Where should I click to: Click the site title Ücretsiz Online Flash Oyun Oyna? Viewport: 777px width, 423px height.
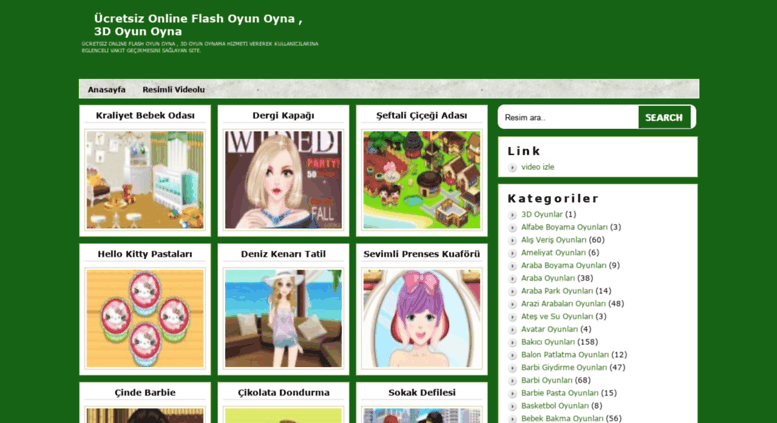(198, 25)
